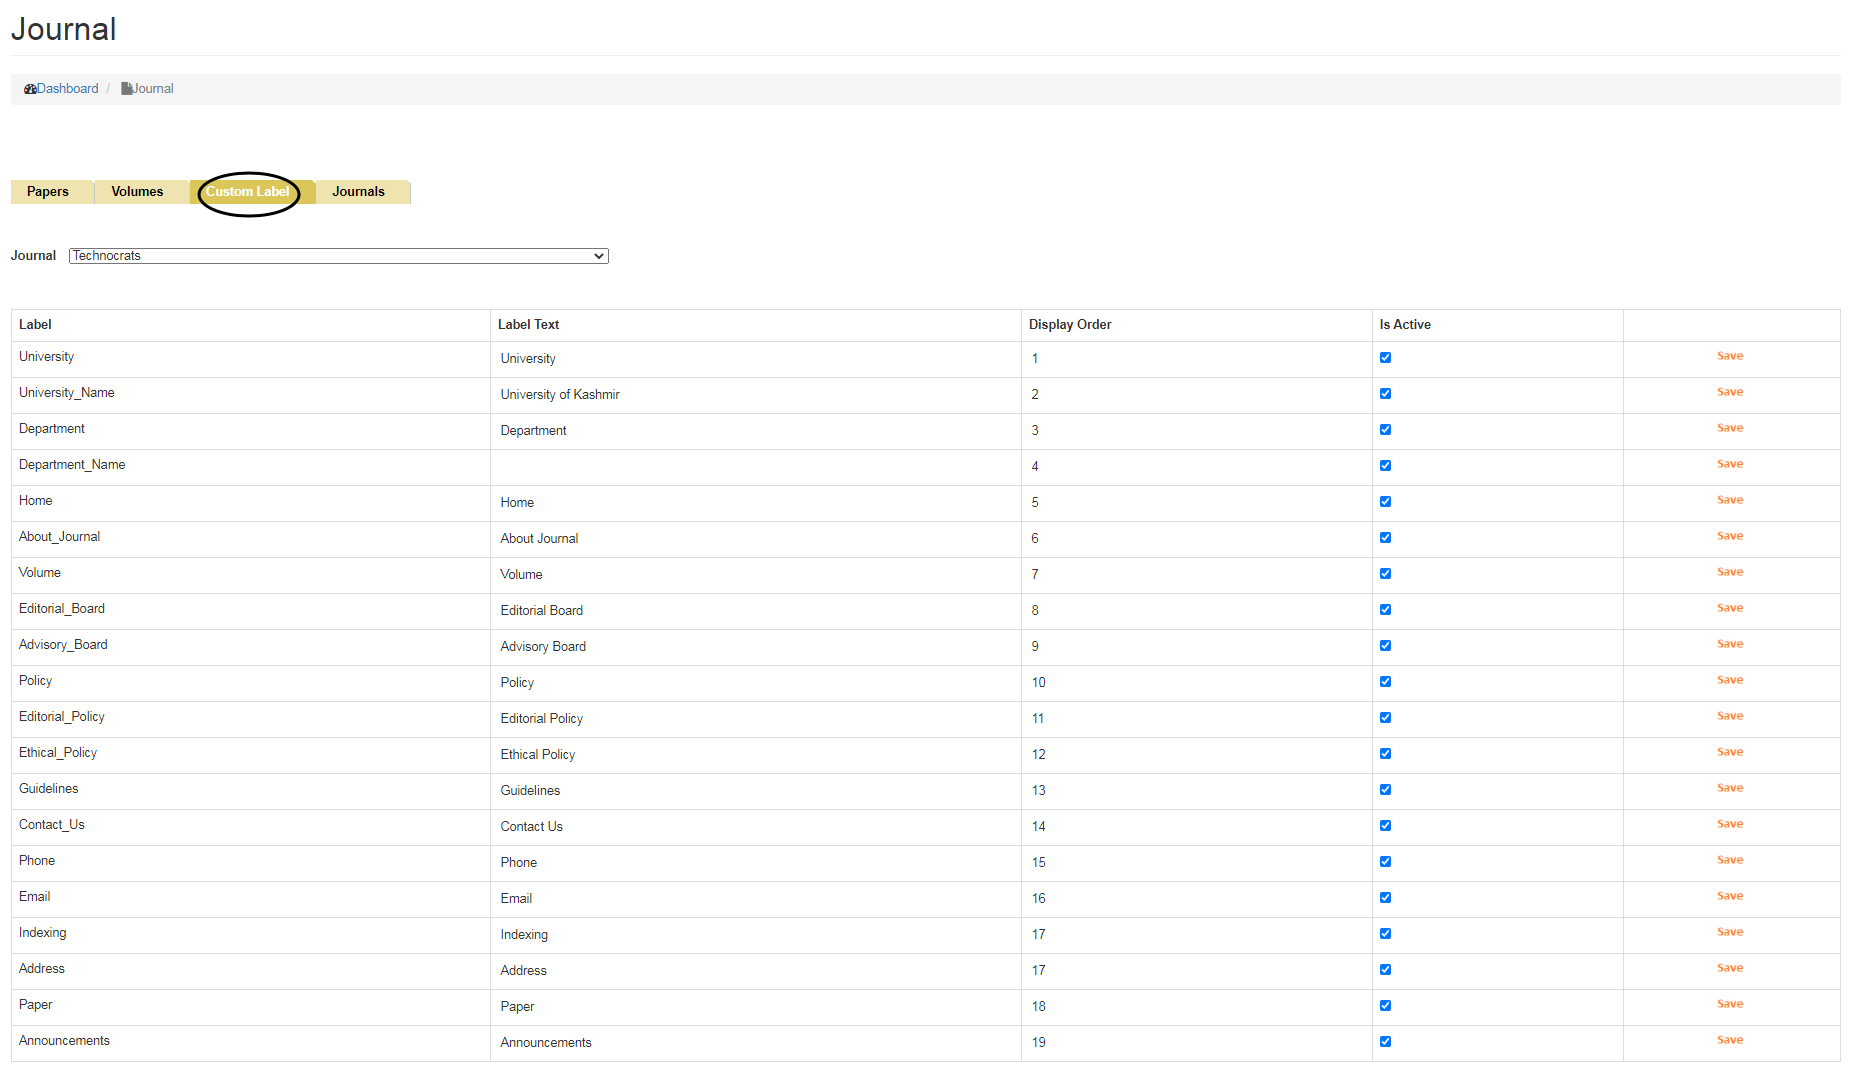The width and height of the screenshot is (1854, 1076).
Task: Click the Journal page icon in breadcrumb
Action: click(x=127, y=89)
